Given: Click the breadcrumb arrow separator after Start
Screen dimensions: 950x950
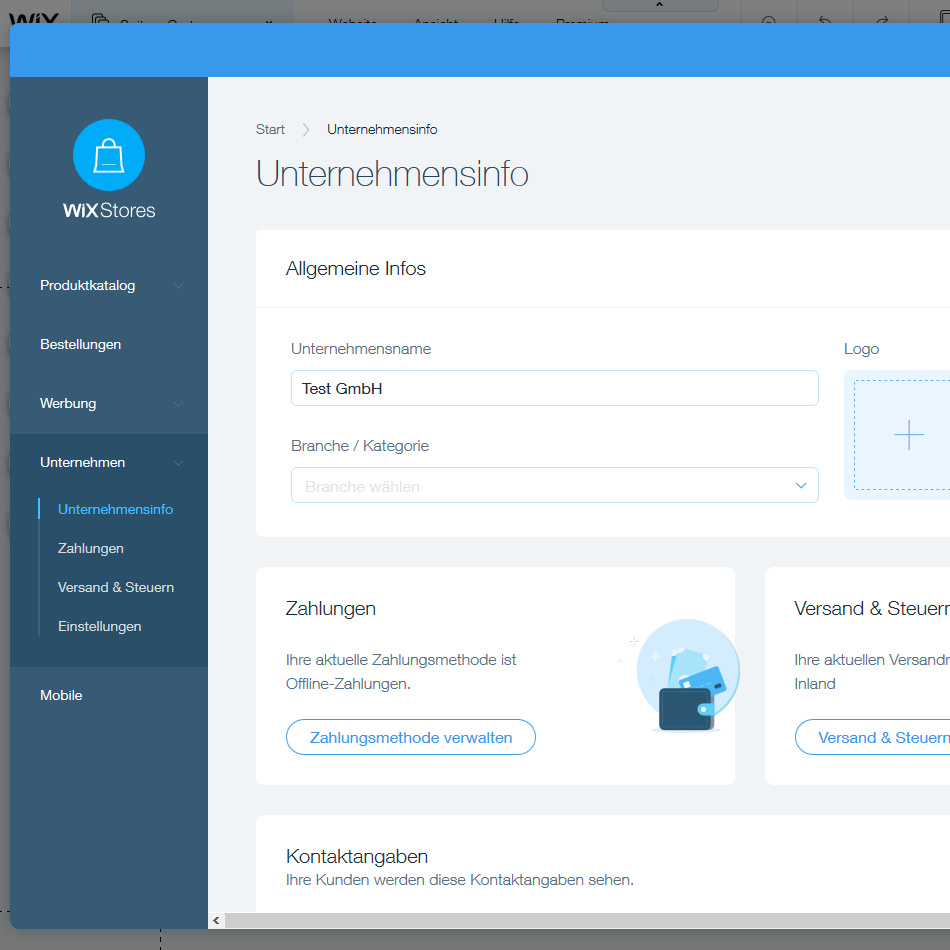Looking at the screenshot, I should pos(306,130).
